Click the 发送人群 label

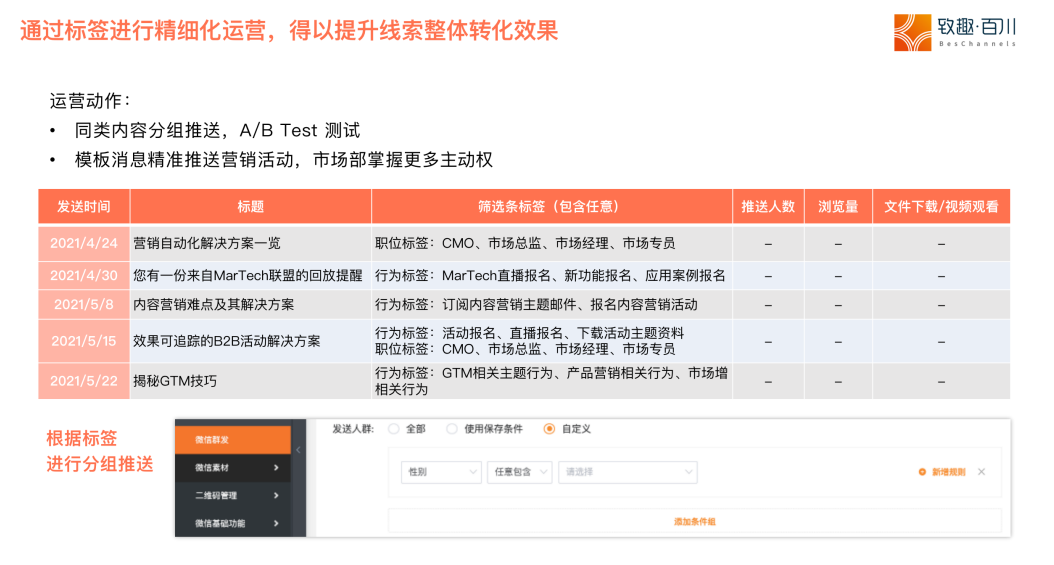pyautogui.click(x=353, y=429)
